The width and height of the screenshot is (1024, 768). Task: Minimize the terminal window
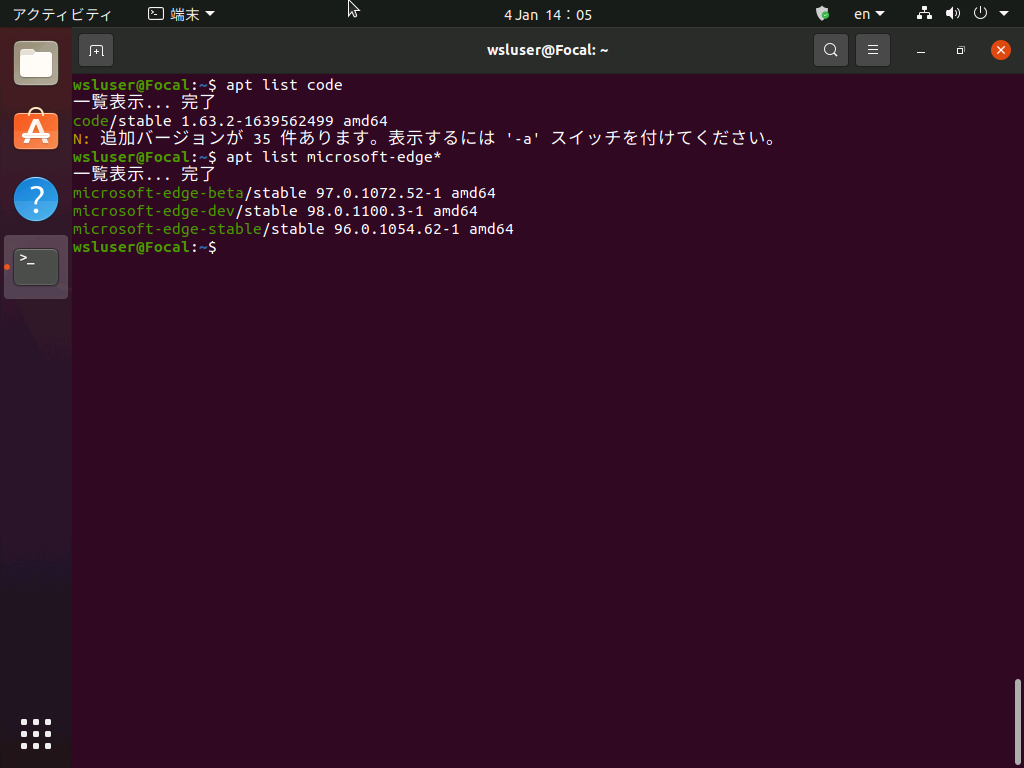921,51
